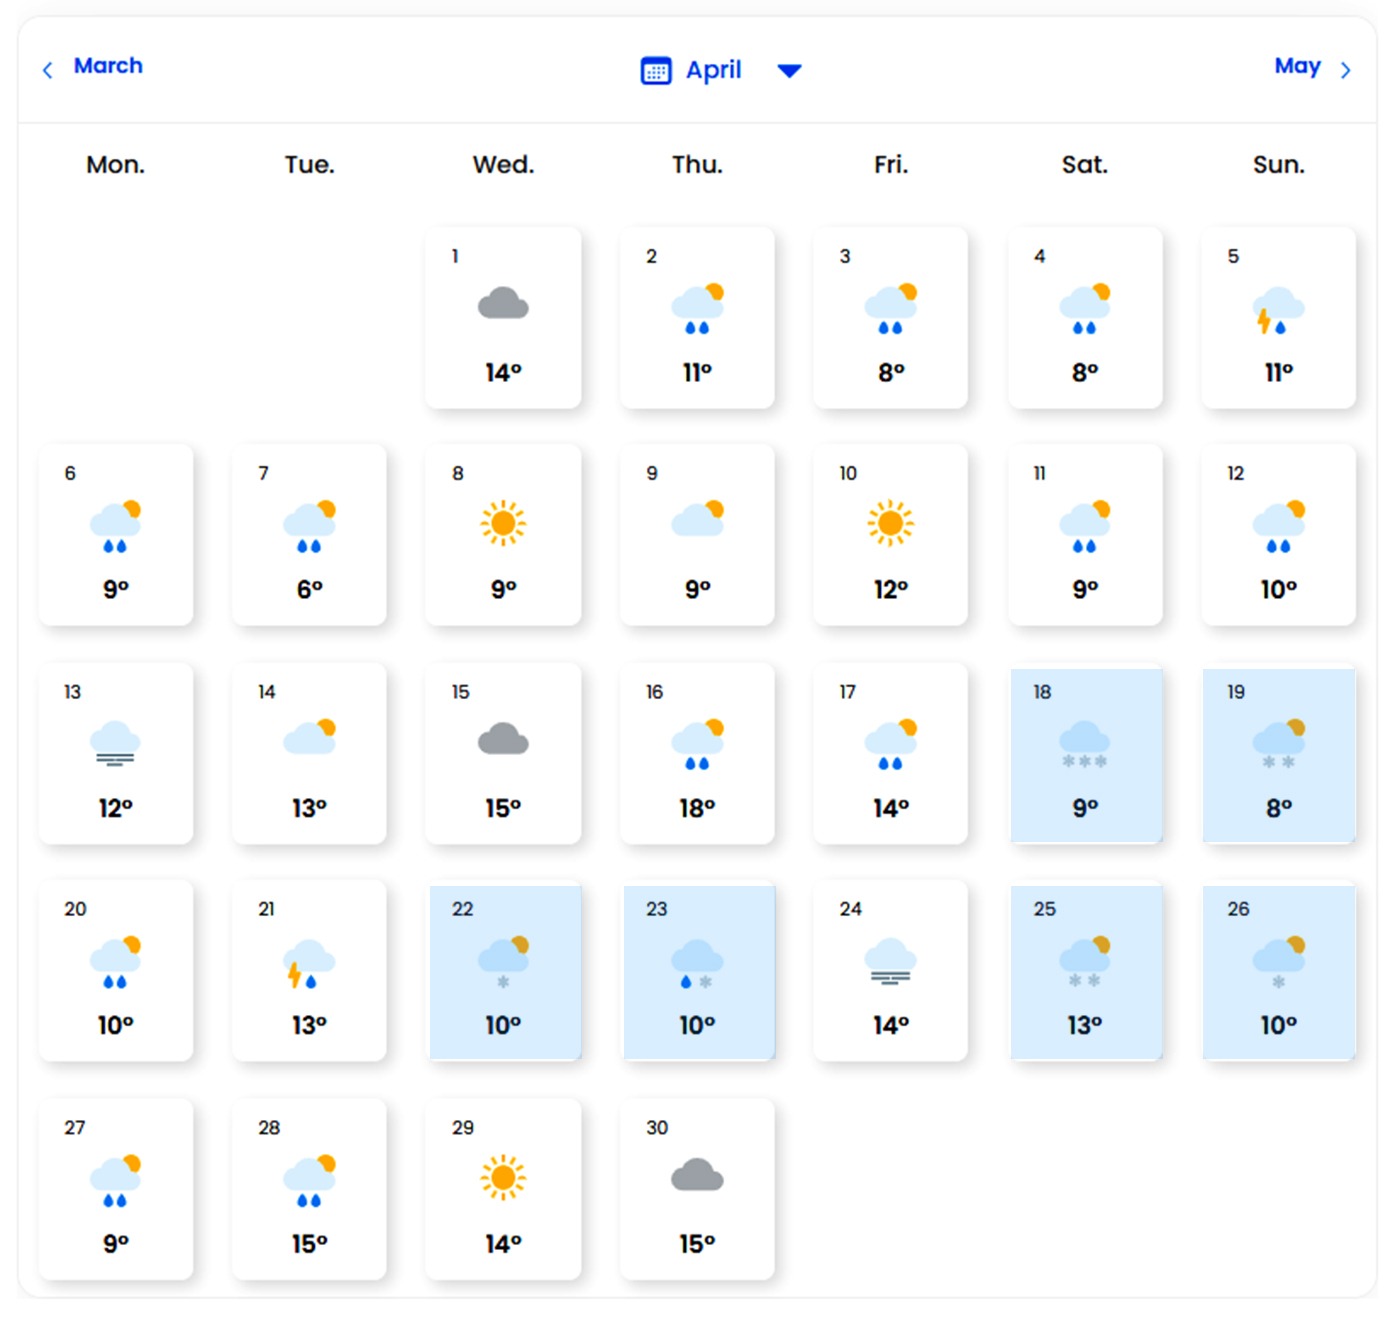
Task: Open the April month dropdown arrow
Action: (x=789, y=71)
